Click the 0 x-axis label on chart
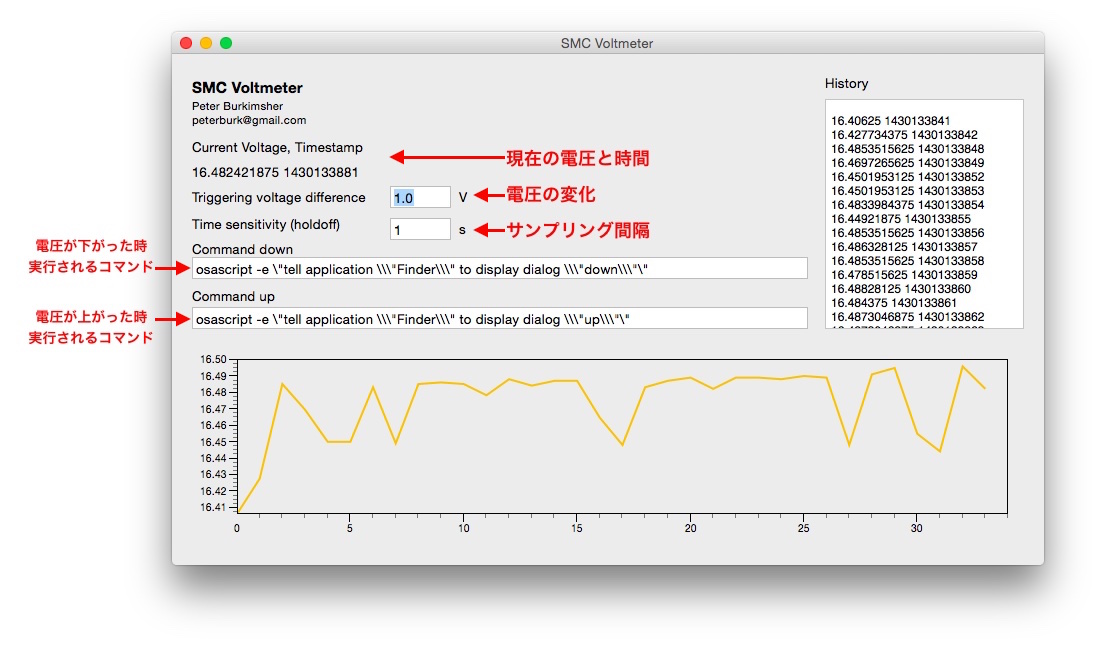The width and height of the screenshot is (1100, 645). click(x=237, y=528)
